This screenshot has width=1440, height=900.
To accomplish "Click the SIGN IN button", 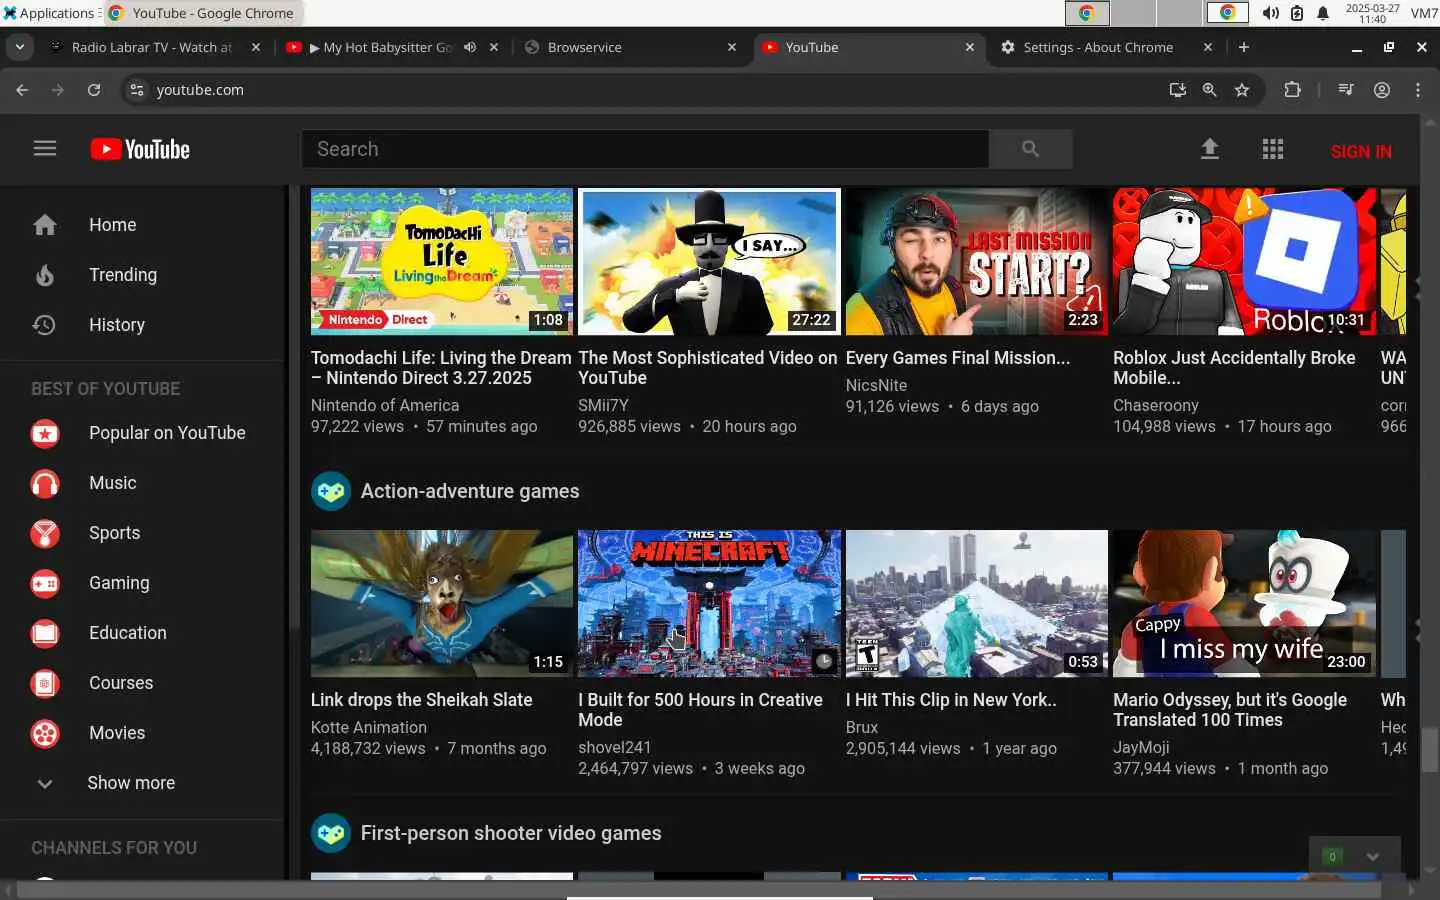I will tap(1361, 151).
